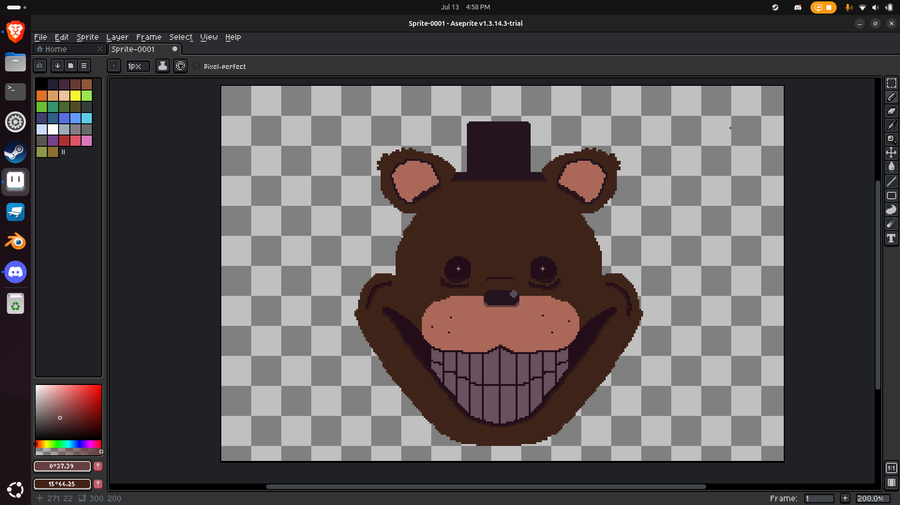
Task: Open the background color button
Action: pos(62,484)
